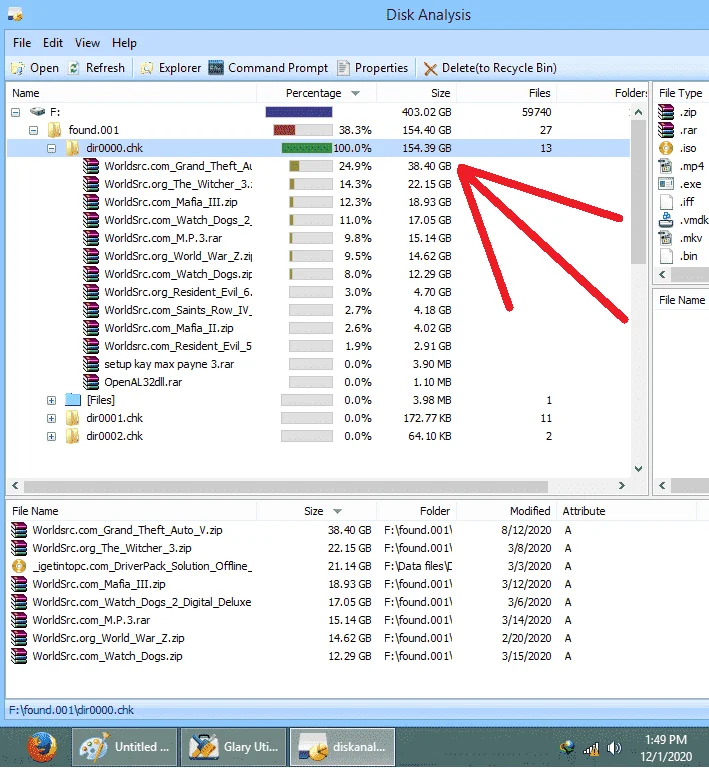Collapse the F: drive tree node
This screenshot has height=768, width=709.
click(x=16, y=112)
